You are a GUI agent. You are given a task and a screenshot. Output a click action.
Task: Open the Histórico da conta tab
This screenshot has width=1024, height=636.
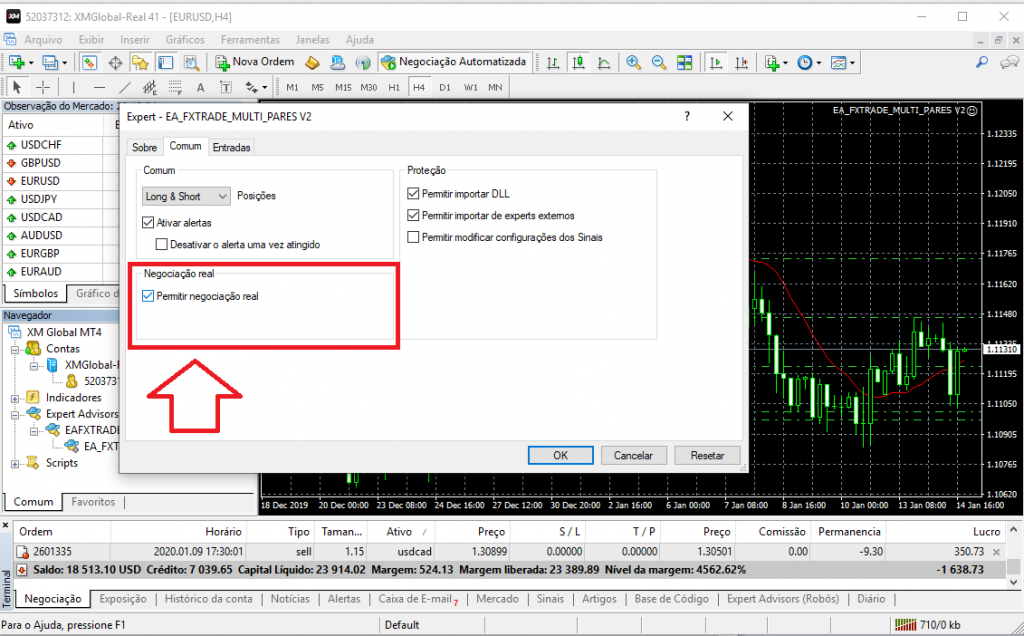[x=208, y=599]
